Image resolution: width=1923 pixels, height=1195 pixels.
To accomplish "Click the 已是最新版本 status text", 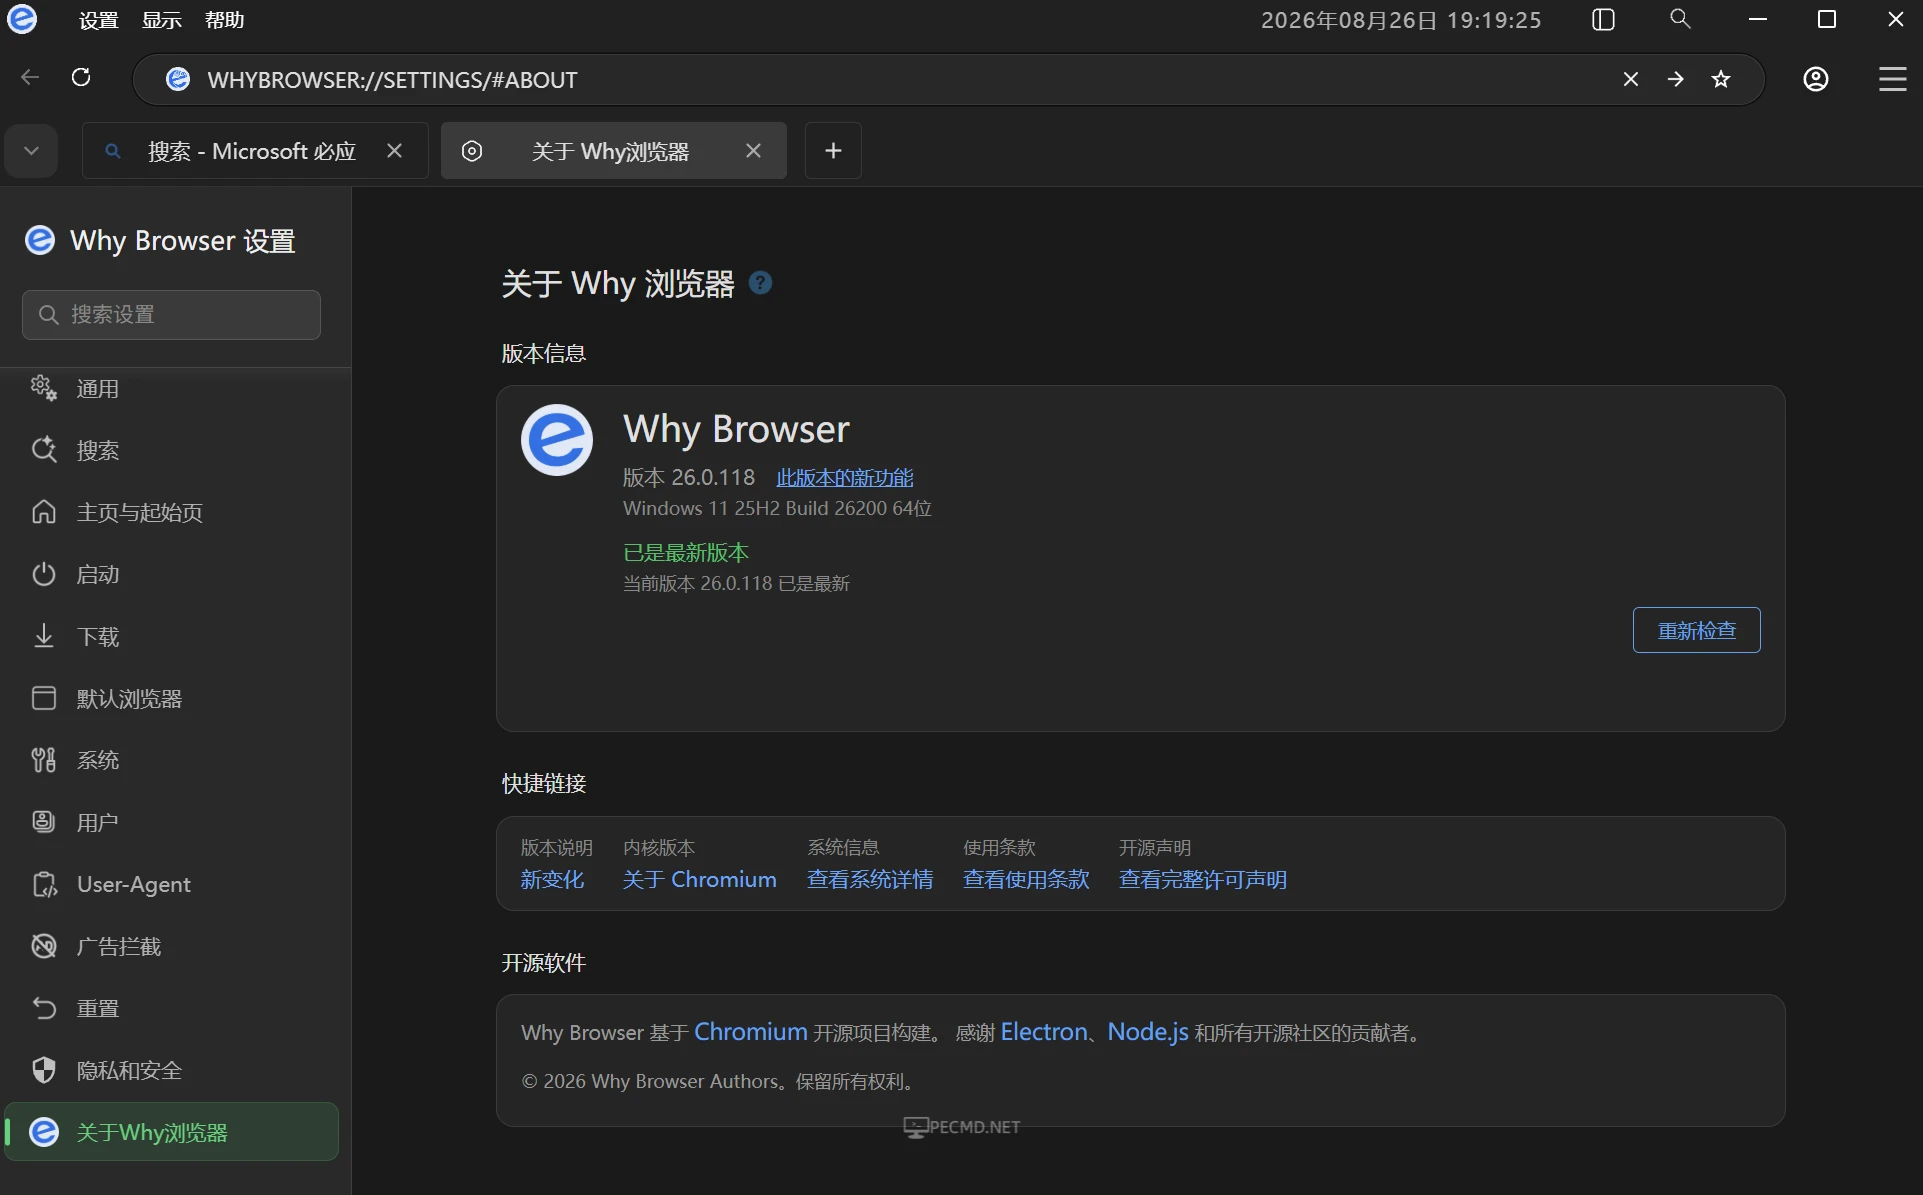I will [x=686, y=553].
